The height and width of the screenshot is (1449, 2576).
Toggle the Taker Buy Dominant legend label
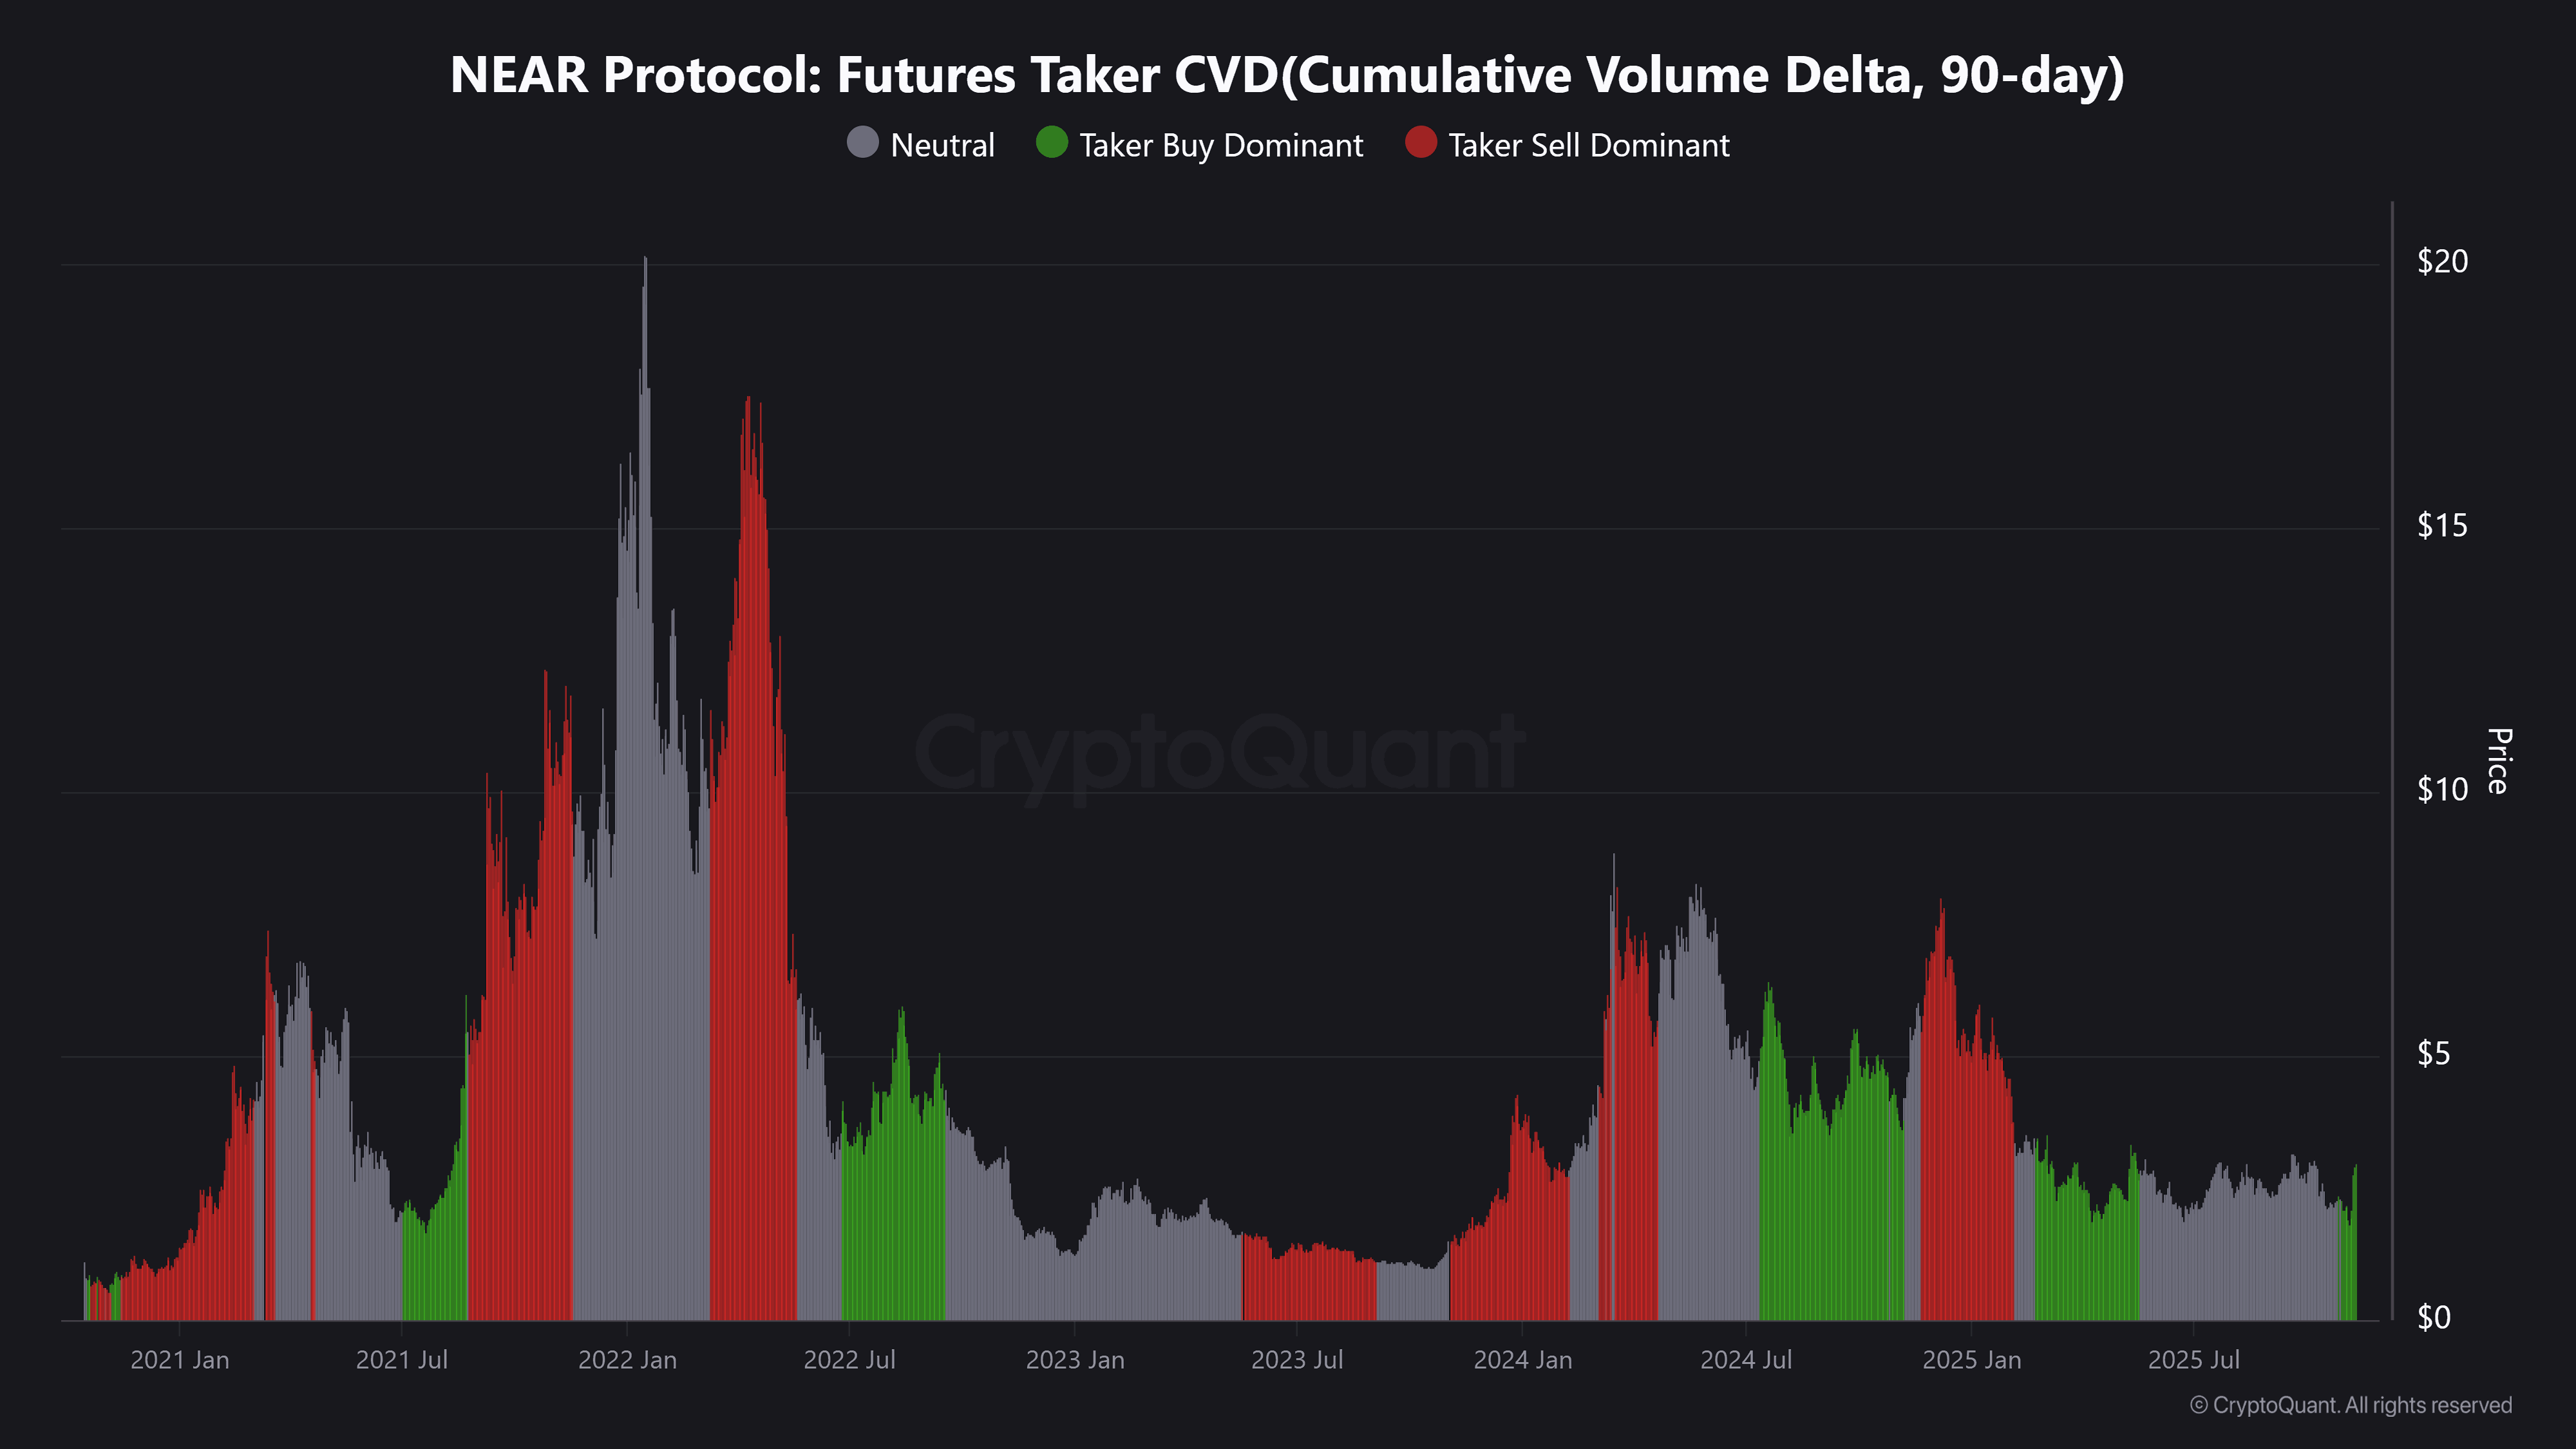[1220, 146]
